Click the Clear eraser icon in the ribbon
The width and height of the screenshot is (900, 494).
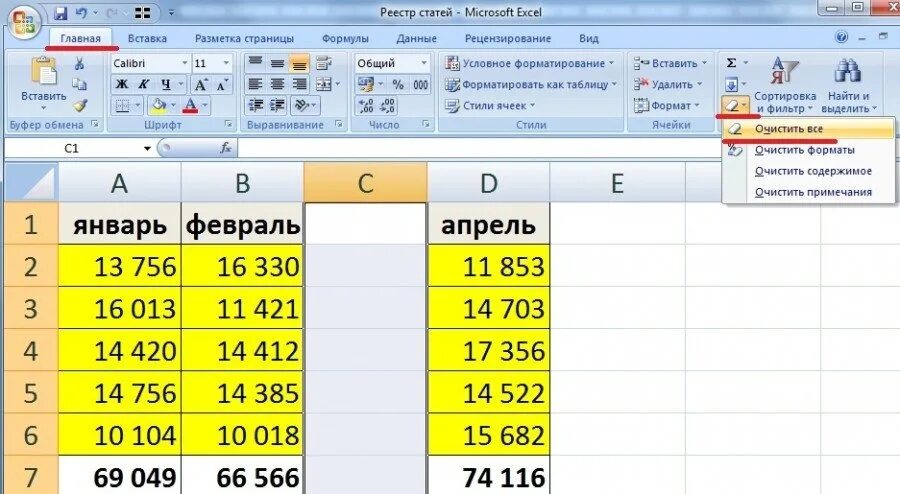pyautogui.click(x=731, y=106)
